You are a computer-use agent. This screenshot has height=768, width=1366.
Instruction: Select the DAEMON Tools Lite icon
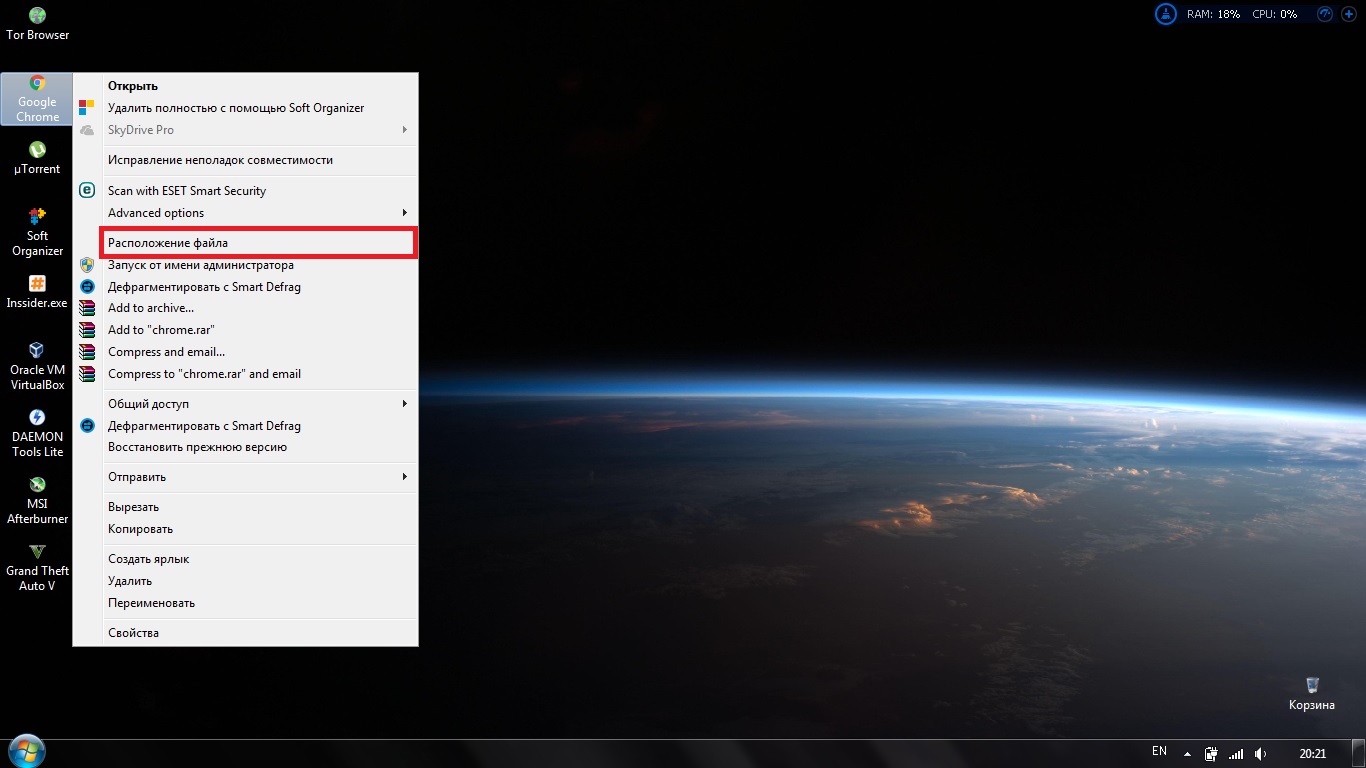37,432
